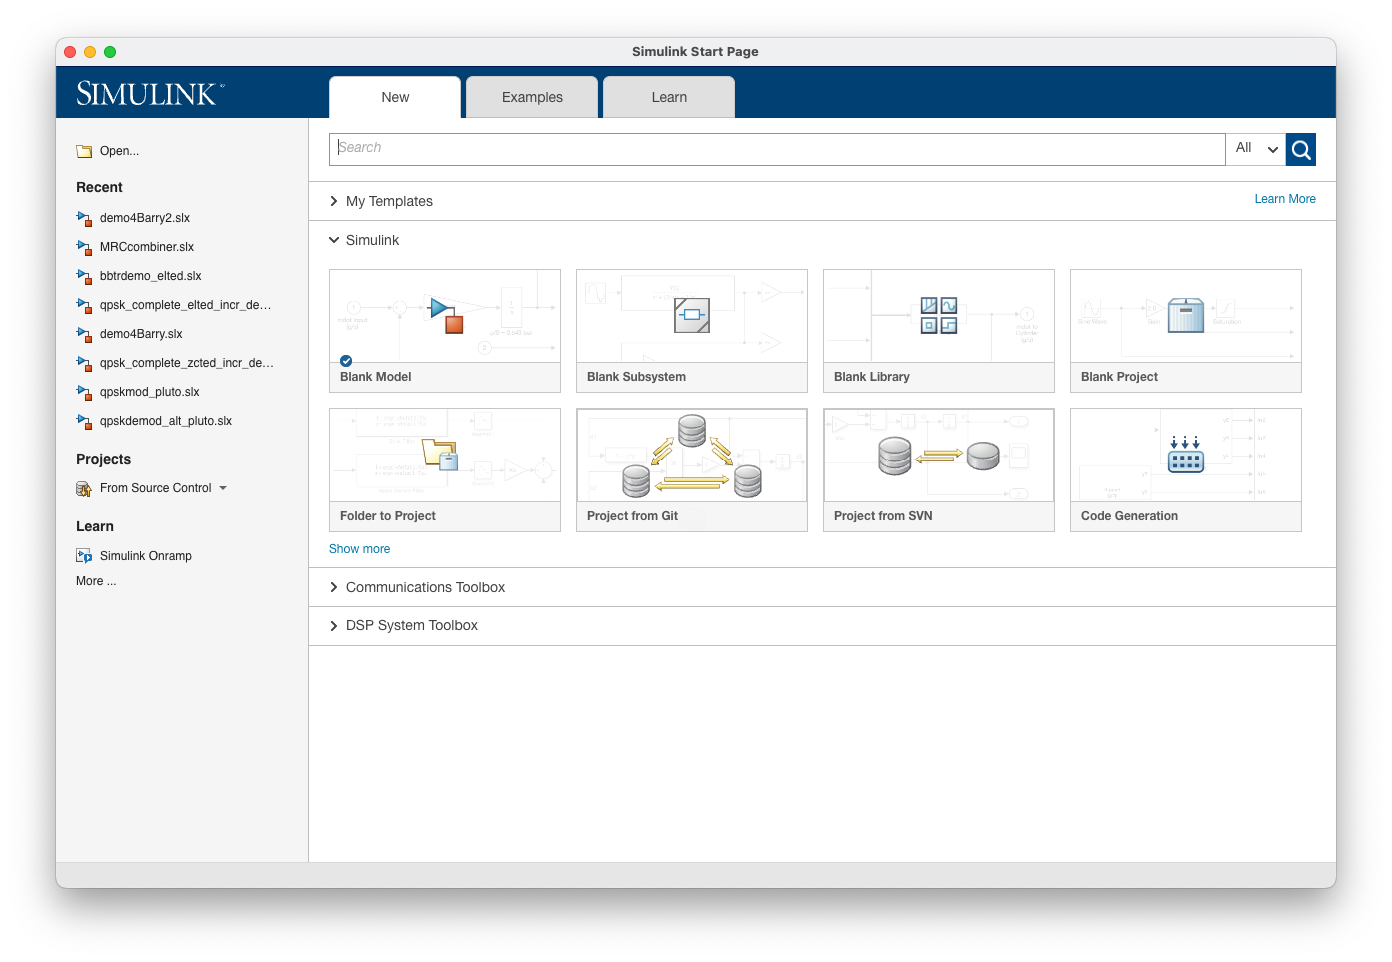Select the Blank Subsystem label
Viewport: 1392px width, 962px height.
(x=636, y=377)
